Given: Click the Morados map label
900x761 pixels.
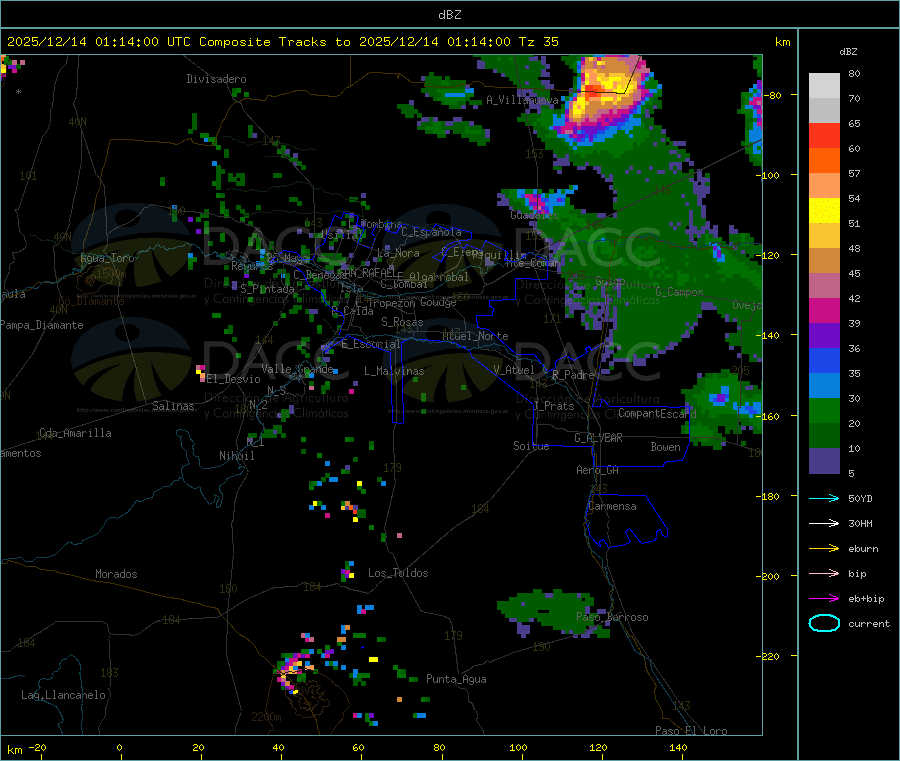Looking at the screenshot, I should click(x=116, y=574).
